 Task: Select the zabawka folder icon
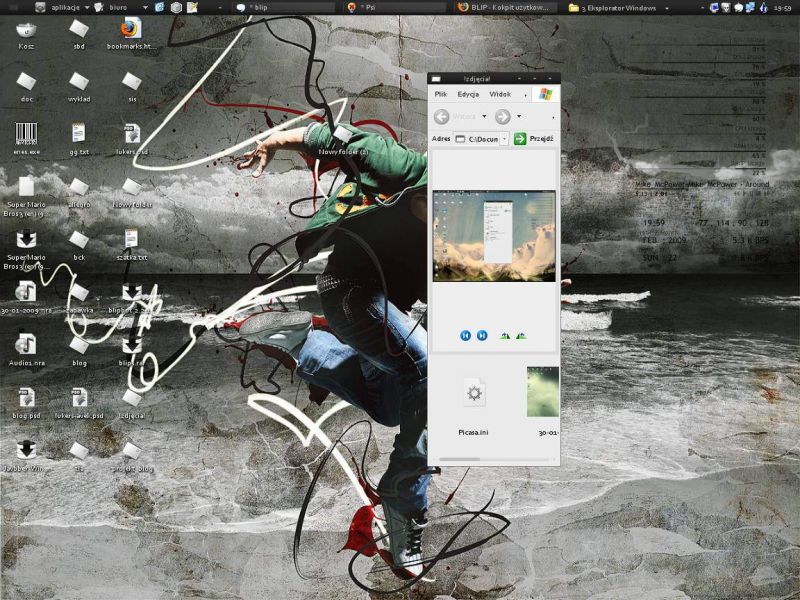[79, 293]
